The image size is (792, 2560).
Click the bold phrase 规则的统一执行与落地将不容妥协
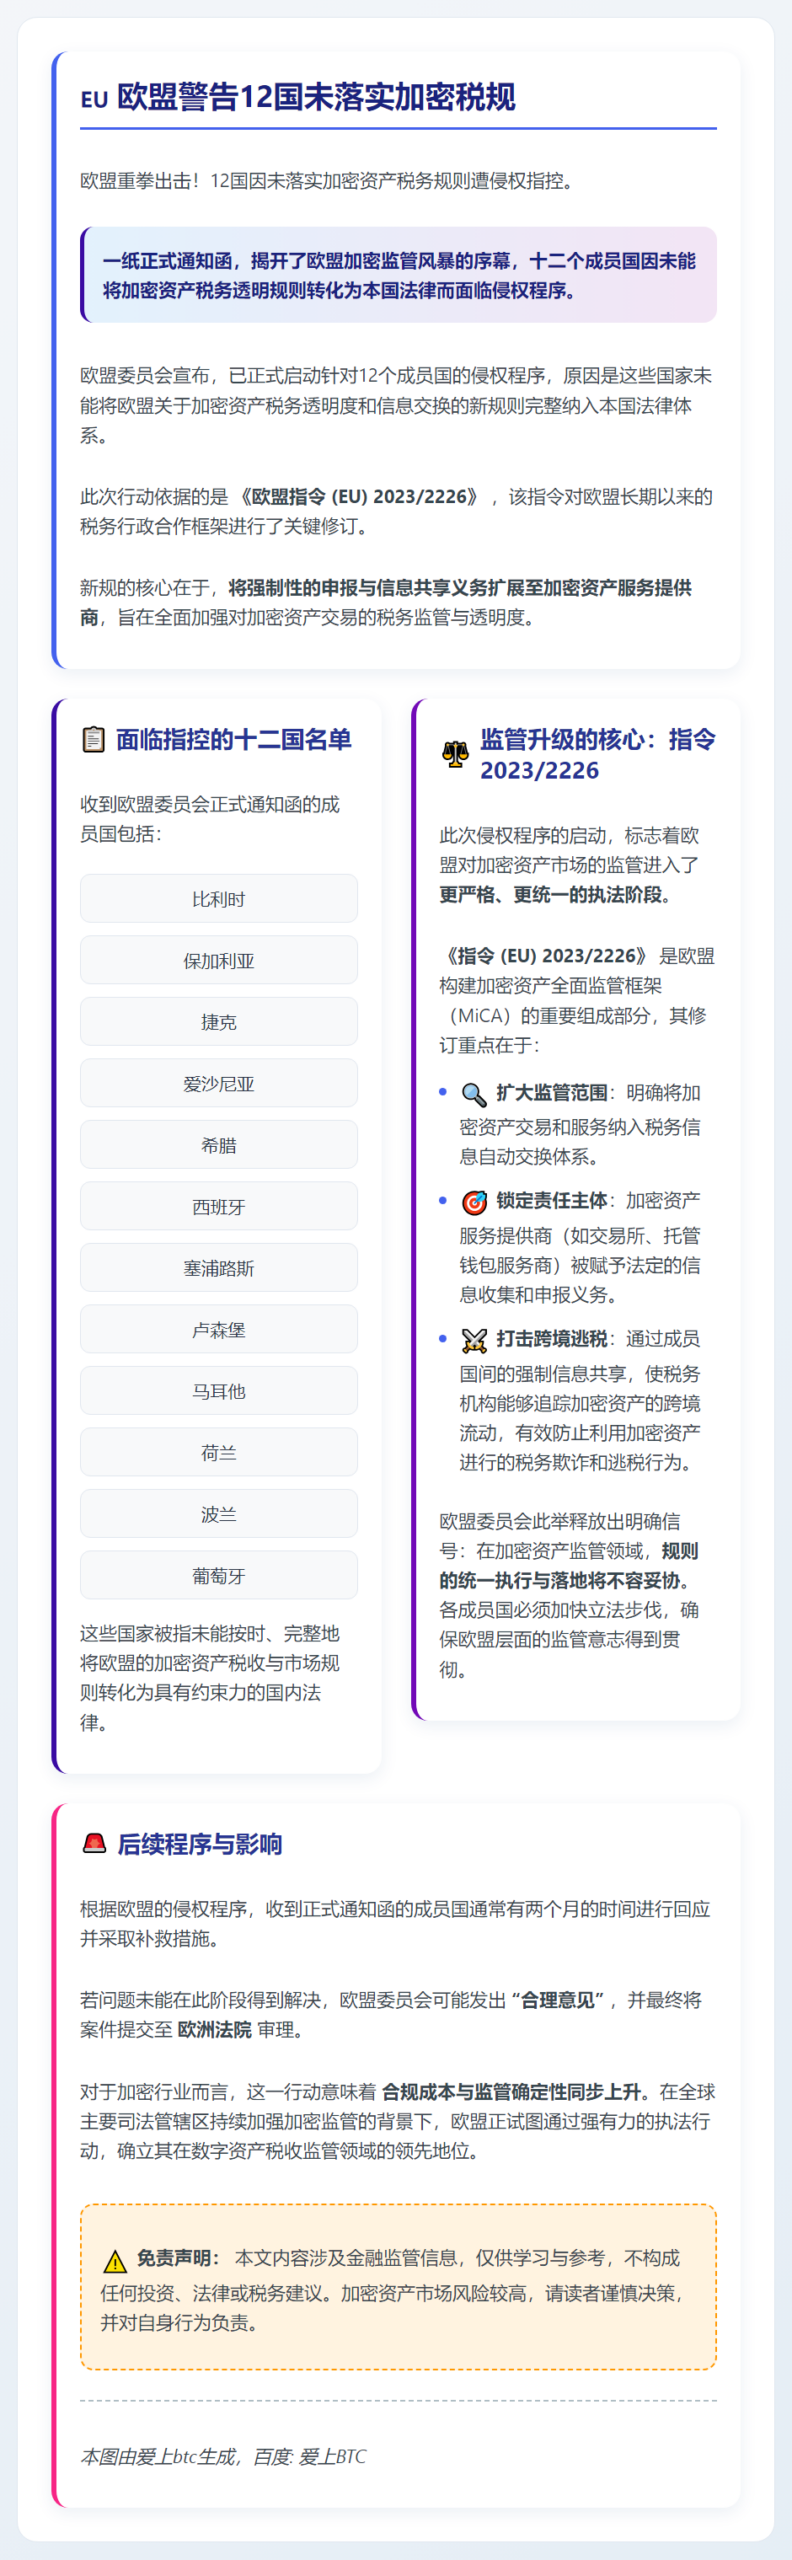[x=568, y=1565]
